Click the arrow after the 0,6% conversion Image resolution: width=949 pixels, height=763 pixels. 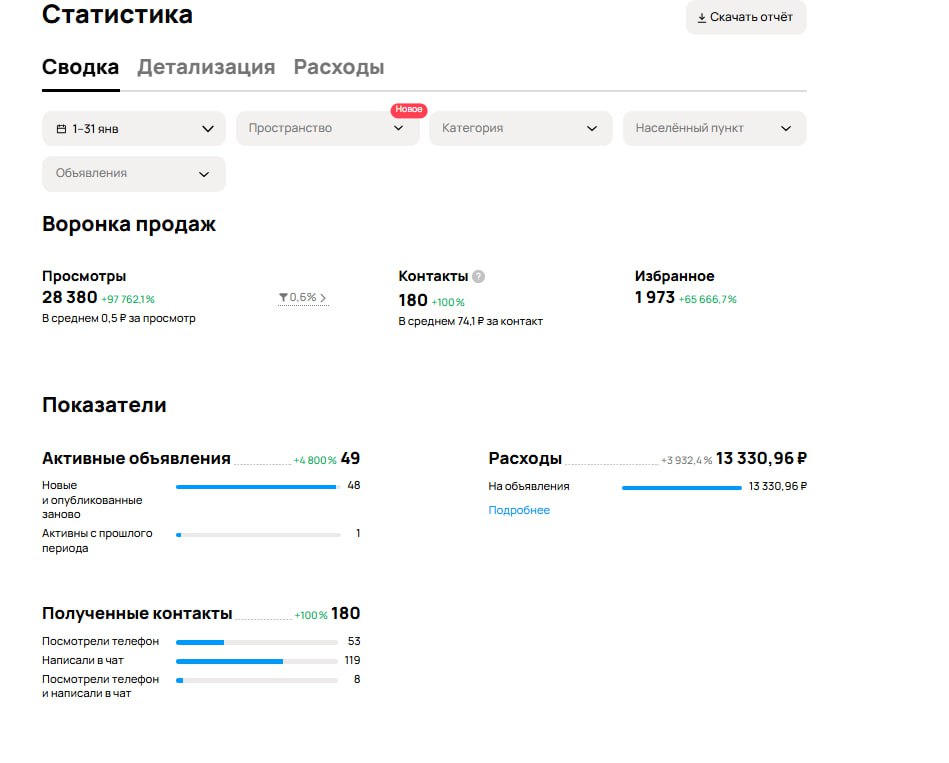tap(323, 298)
